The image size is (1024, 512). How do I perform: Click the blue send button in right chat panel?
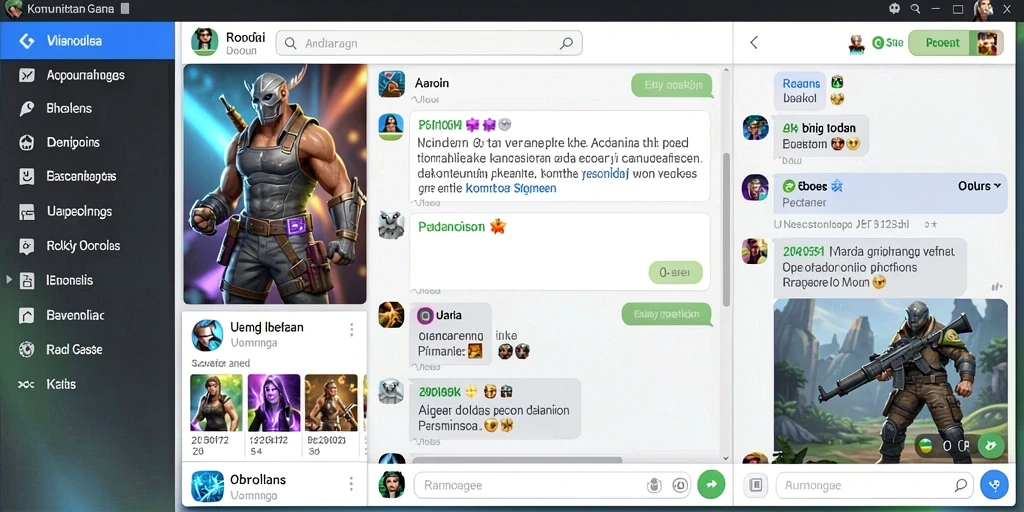[995, 485]
